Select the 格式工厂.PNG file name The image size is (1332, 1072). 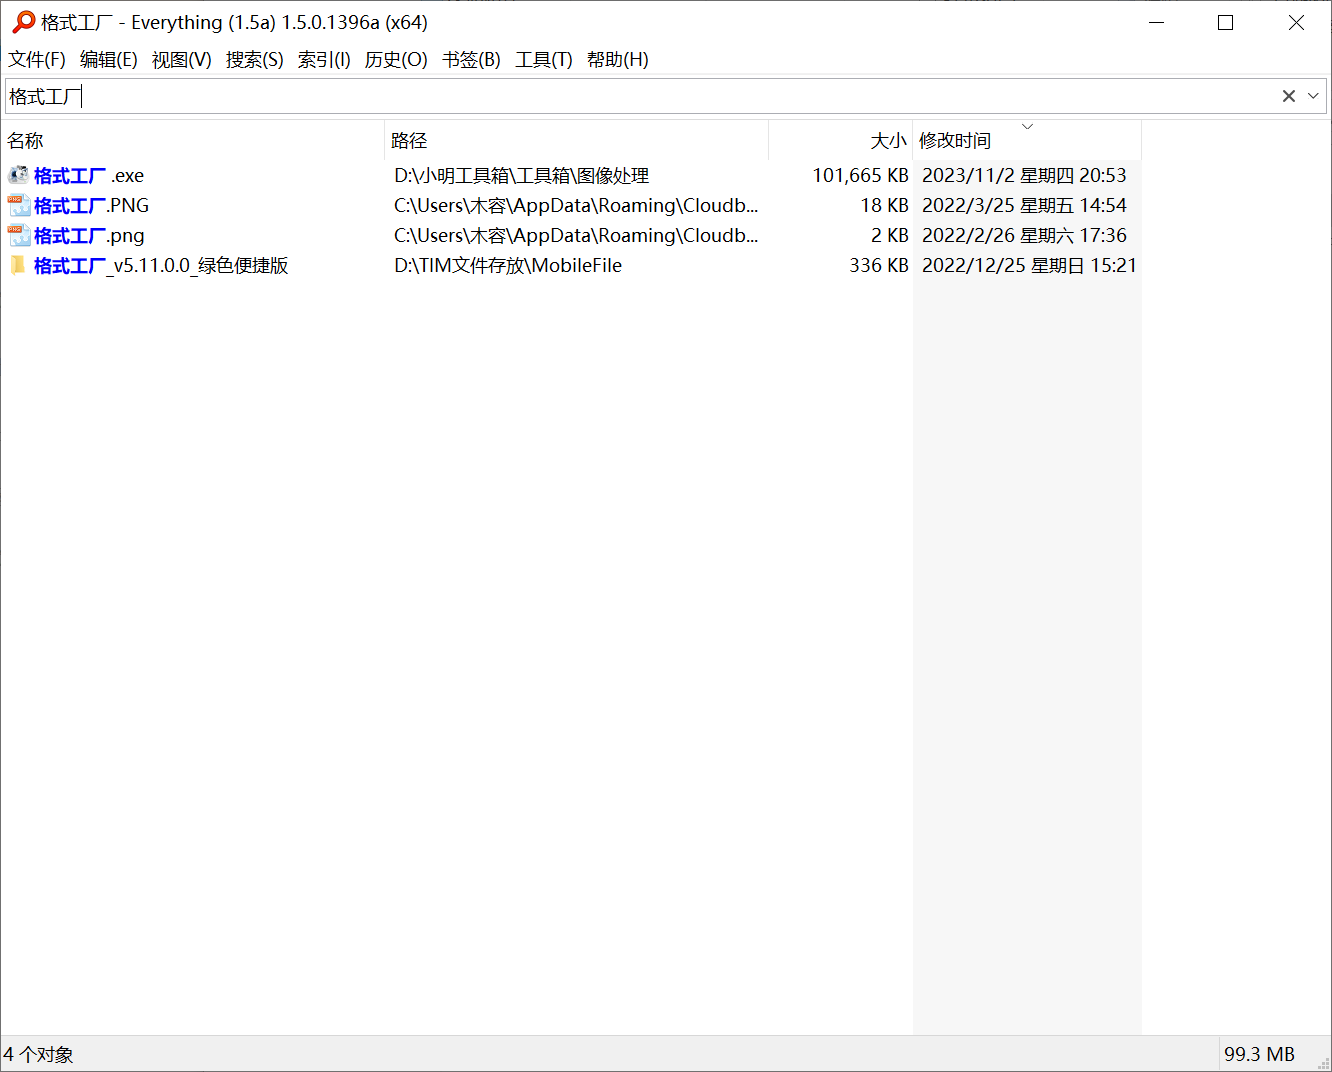[91, 206]
